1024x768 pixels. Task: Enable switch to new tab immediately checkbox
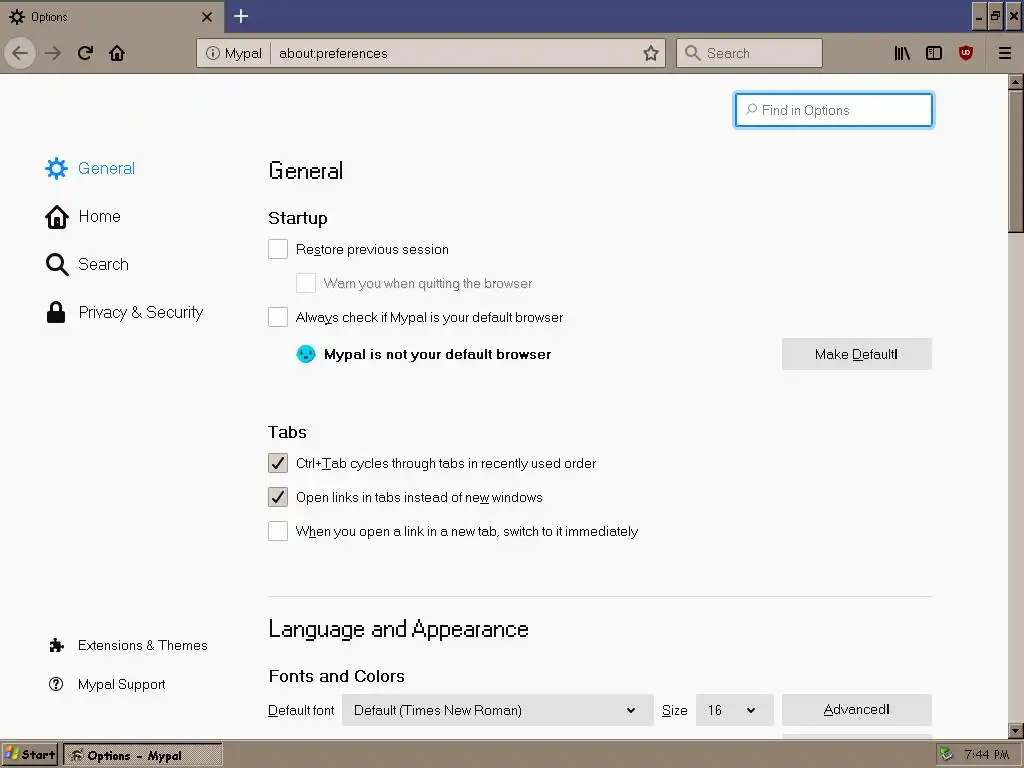click(278, 531)
